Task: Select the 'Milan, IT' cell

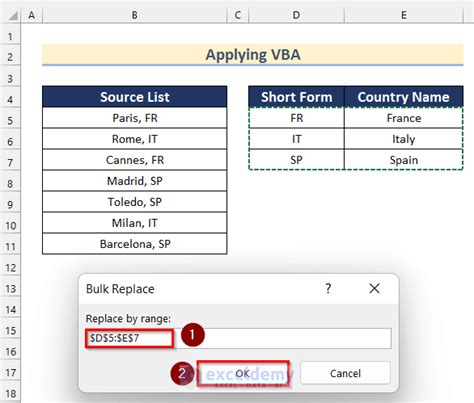Action: click(135, 223)
